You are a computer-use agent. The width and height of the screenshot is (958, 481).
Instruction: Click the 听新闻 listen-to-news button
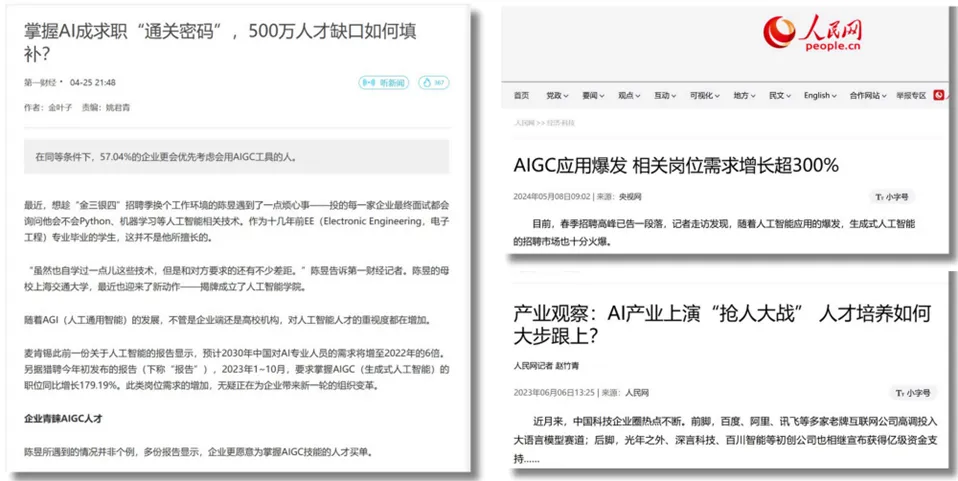click(383, 83)
